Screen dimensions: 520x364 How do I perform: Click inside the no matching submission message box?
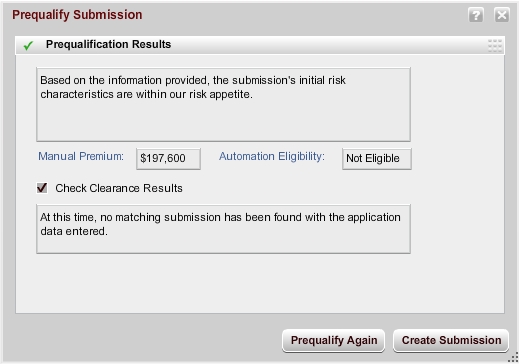click(223, 229)
